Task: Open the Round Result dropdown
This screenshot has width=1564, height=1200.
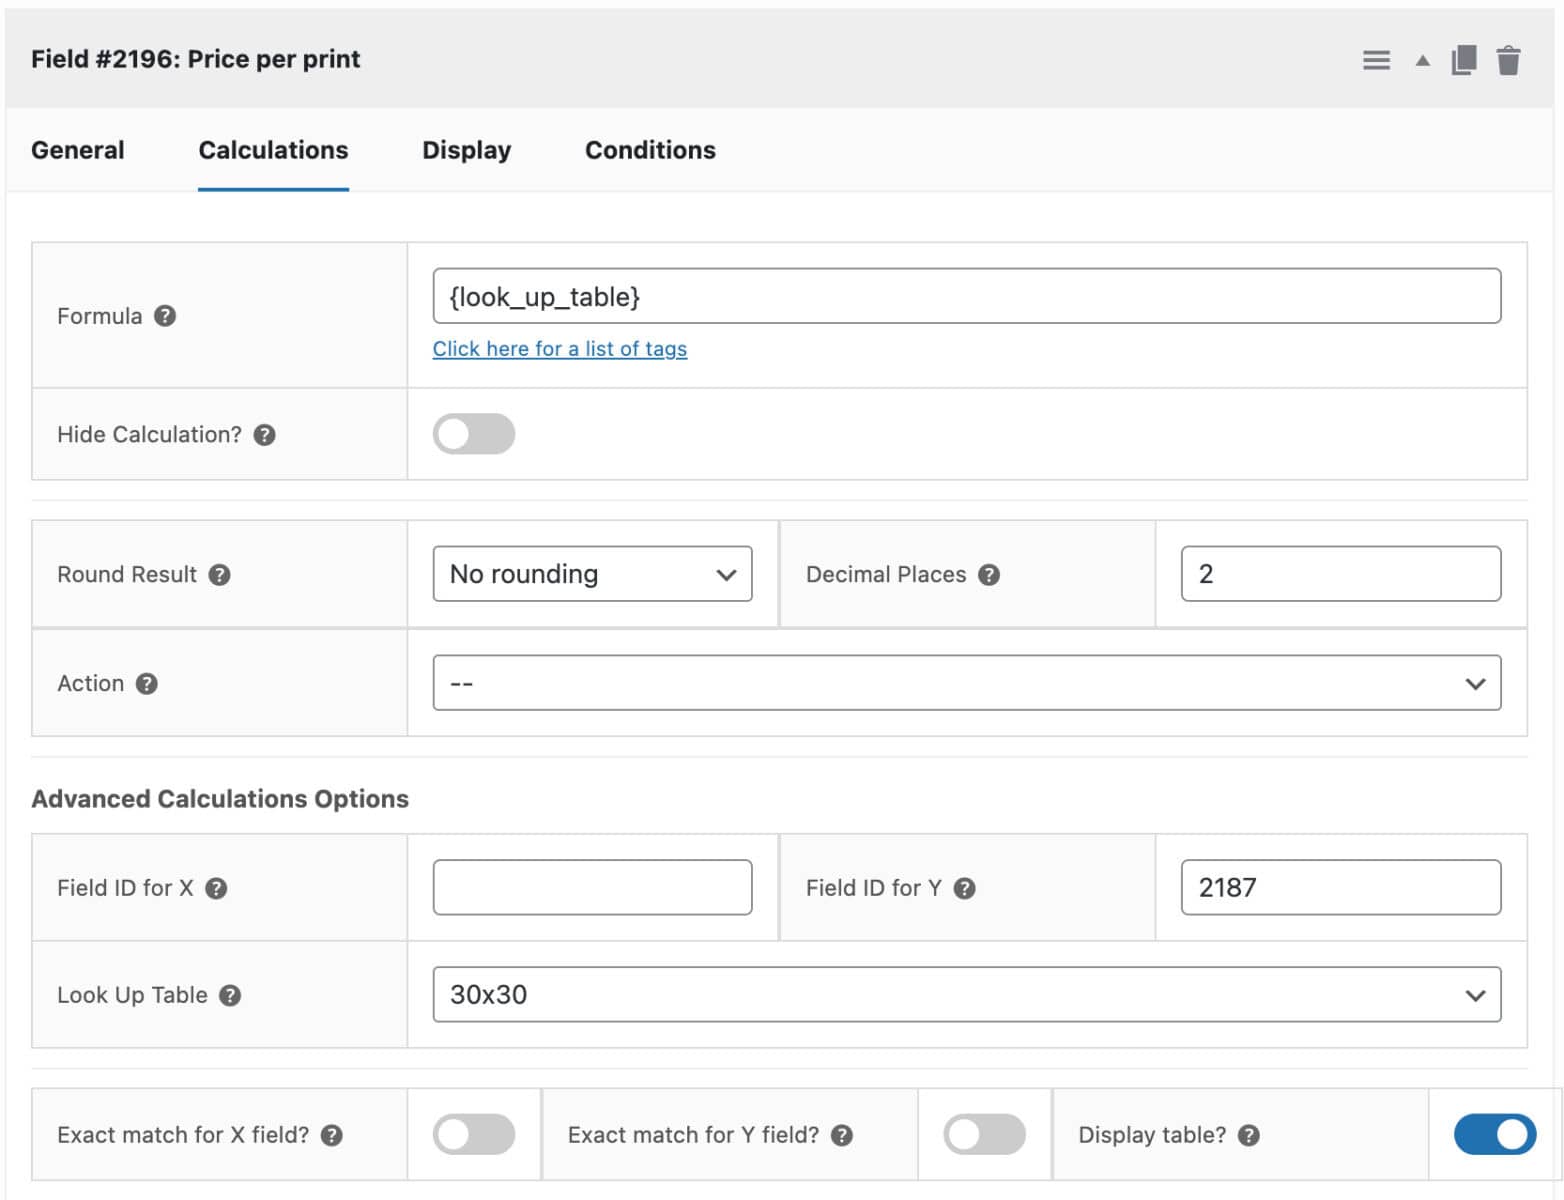Action: coord(592,574)
